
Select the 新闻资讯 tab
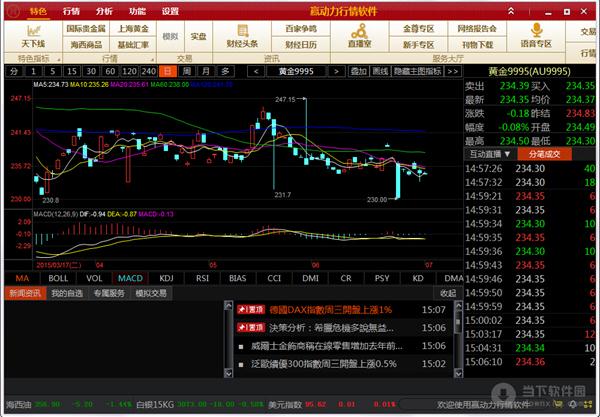(25, 293)
